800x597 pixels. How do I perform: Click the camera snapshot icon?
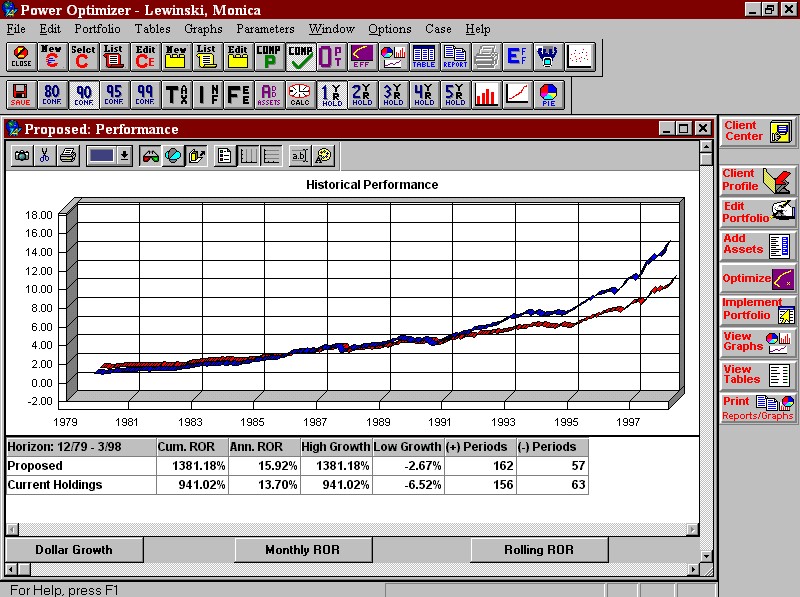click(x=21, y=155)
